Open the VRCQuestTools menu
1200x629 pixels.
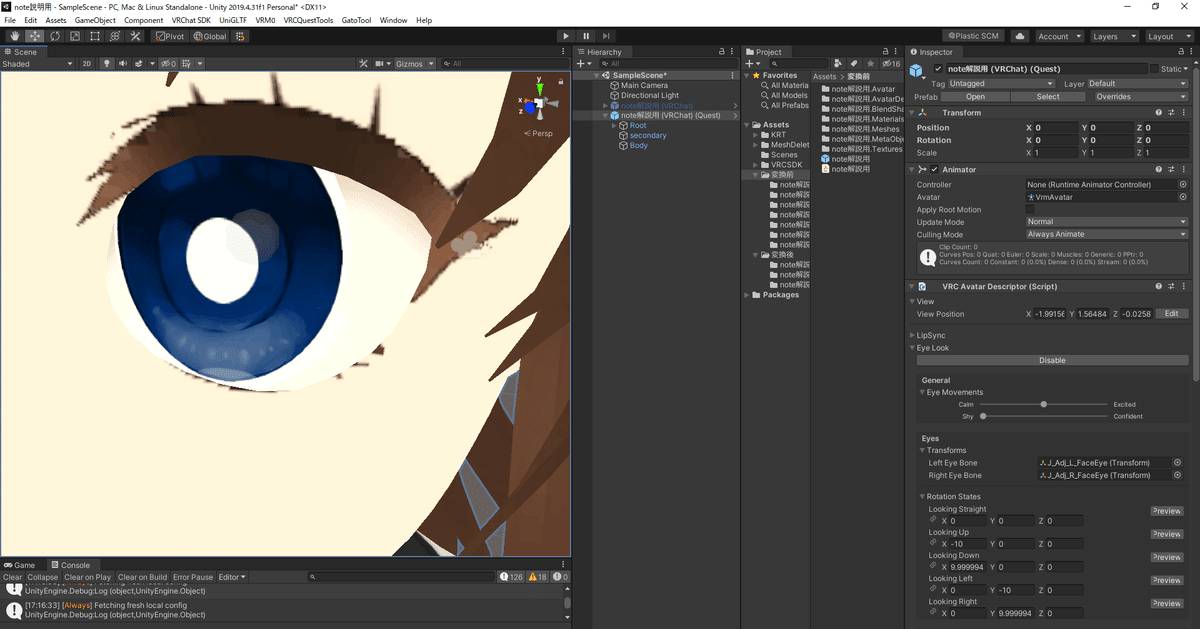[x=308, y=20]
